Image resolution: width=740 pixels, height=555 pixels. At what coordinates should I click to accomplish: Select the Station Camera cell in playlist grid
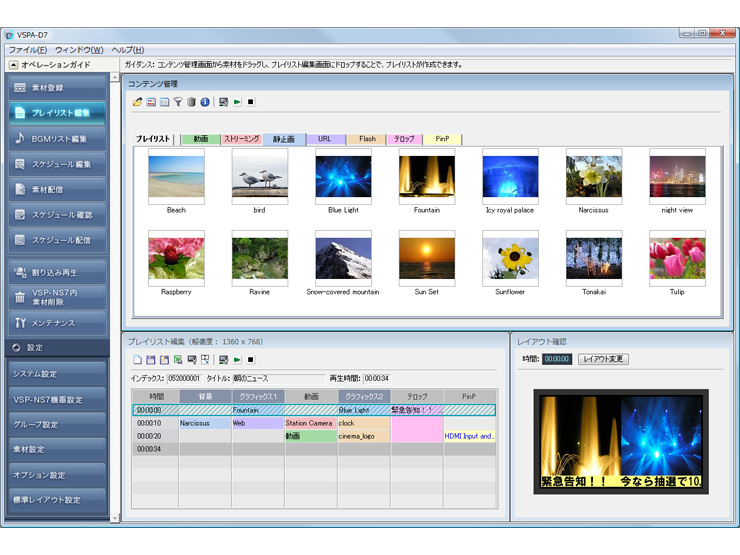(x=309, y=423)
